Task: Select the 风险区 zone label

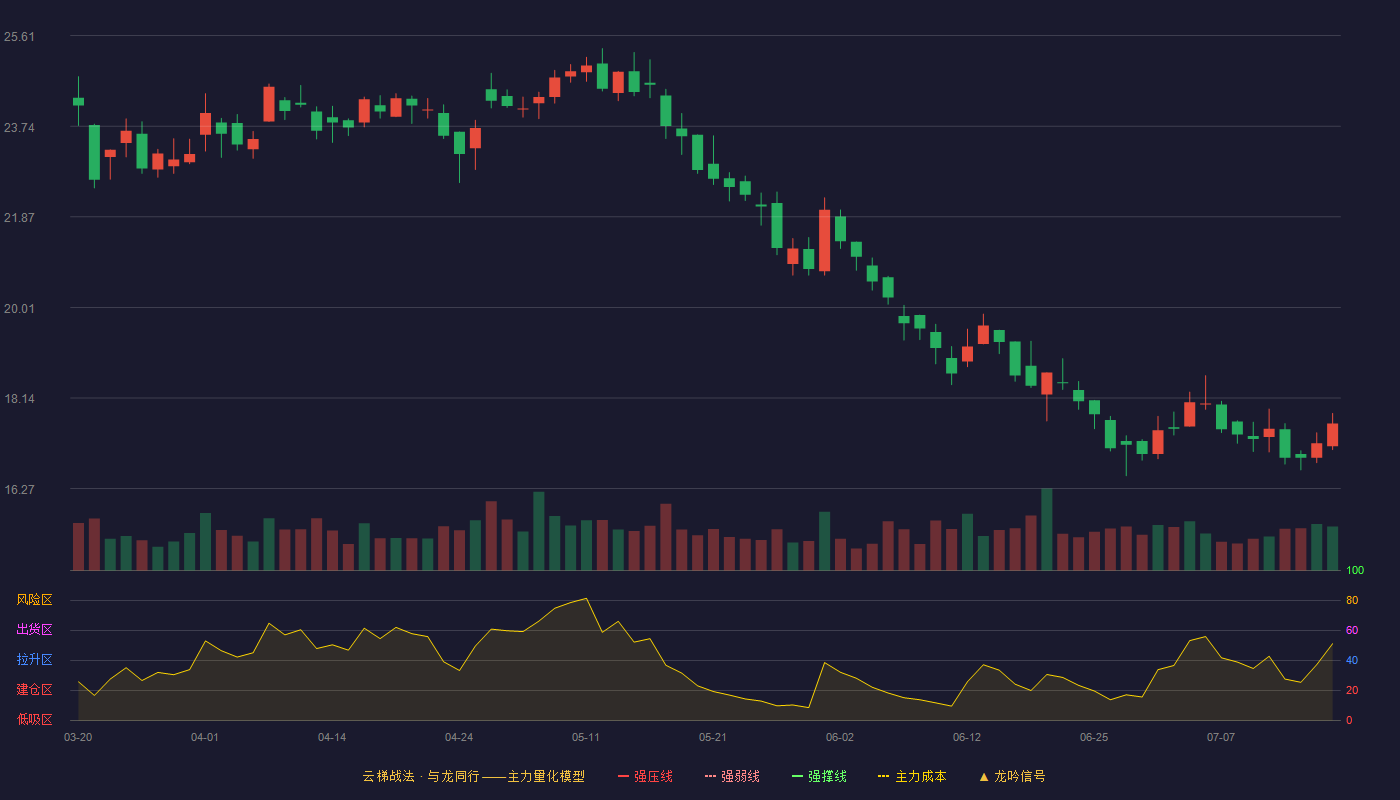Action: [x=34, y=600]
